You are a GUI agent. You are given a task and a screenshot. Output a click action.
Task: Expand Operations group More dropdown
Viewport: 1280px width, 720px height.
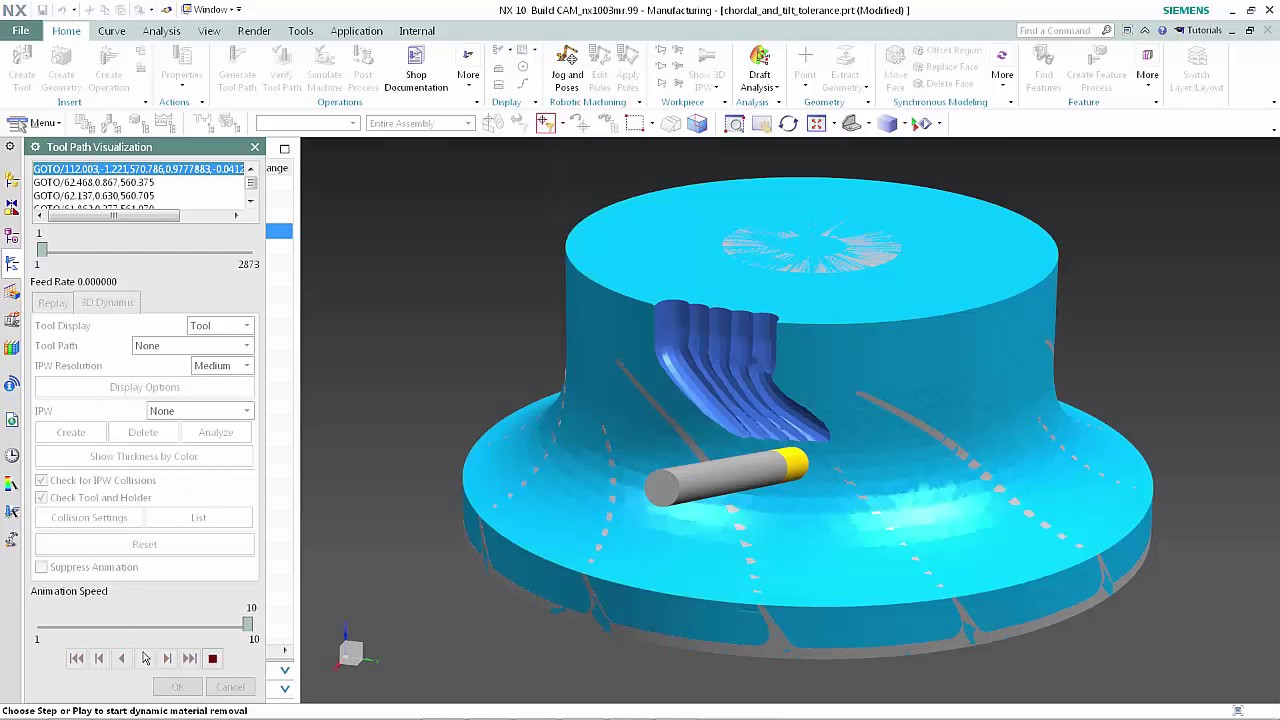point(468,69)
